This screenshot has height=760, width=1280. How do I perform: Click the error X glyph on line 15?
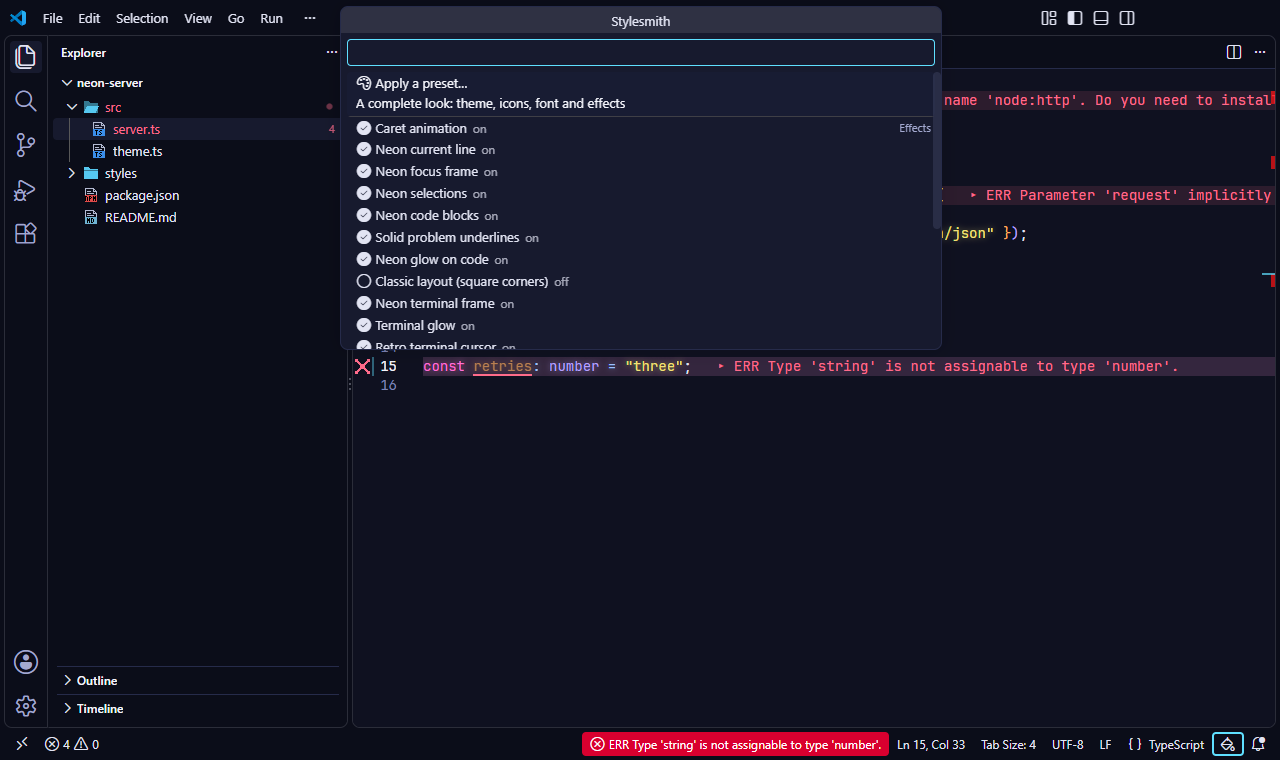coord(363,367)
